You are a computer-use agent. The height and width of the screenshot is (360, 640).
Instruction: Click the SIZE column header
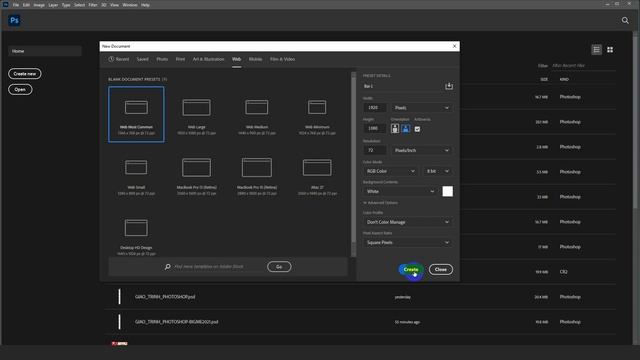tap(544, 79)
